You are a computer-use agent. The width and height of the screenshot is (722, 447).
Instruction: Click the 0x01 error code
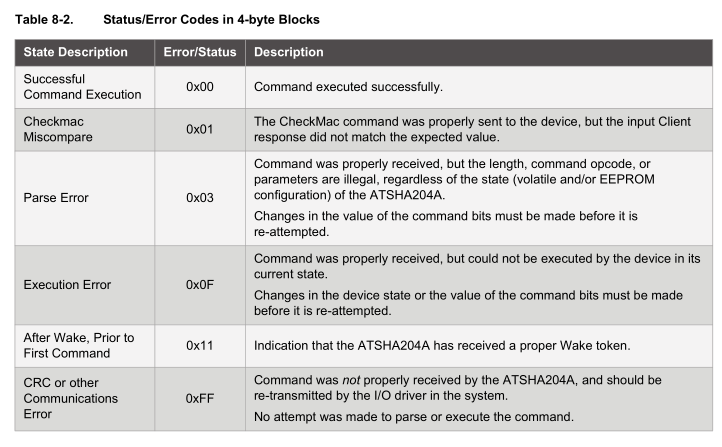click(200, 130)
